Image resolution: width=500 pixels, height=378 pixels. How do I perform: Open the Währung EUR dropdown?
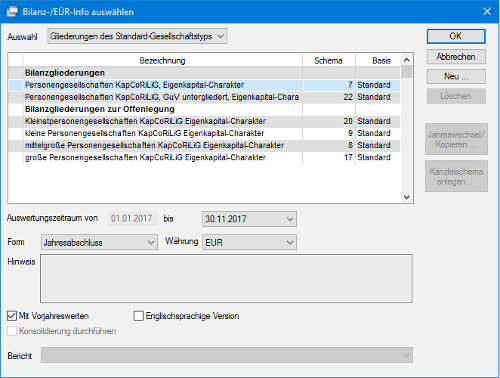(249, 242)
